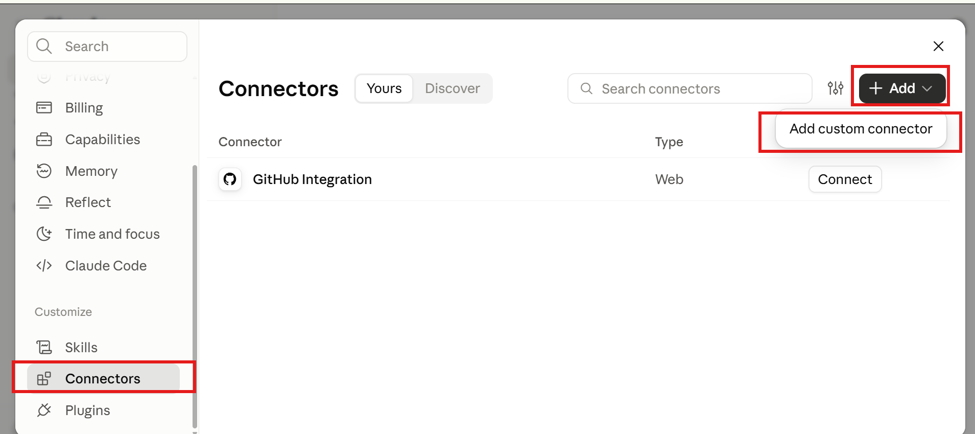975x434 pixels.
Task: Click the GitHub Integration row name
Action: [x=312, y=180]
